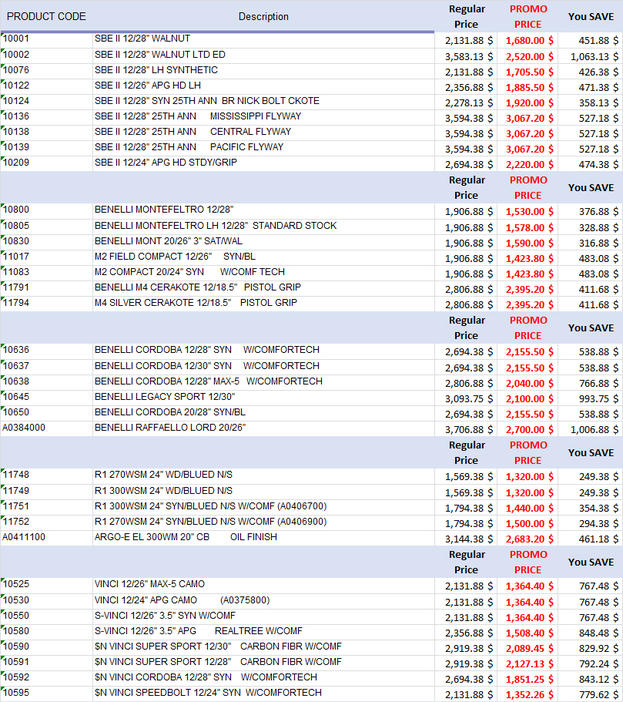Click promo price 2,683.20 $
The image size is (623, 702).
tap(529, 539)
